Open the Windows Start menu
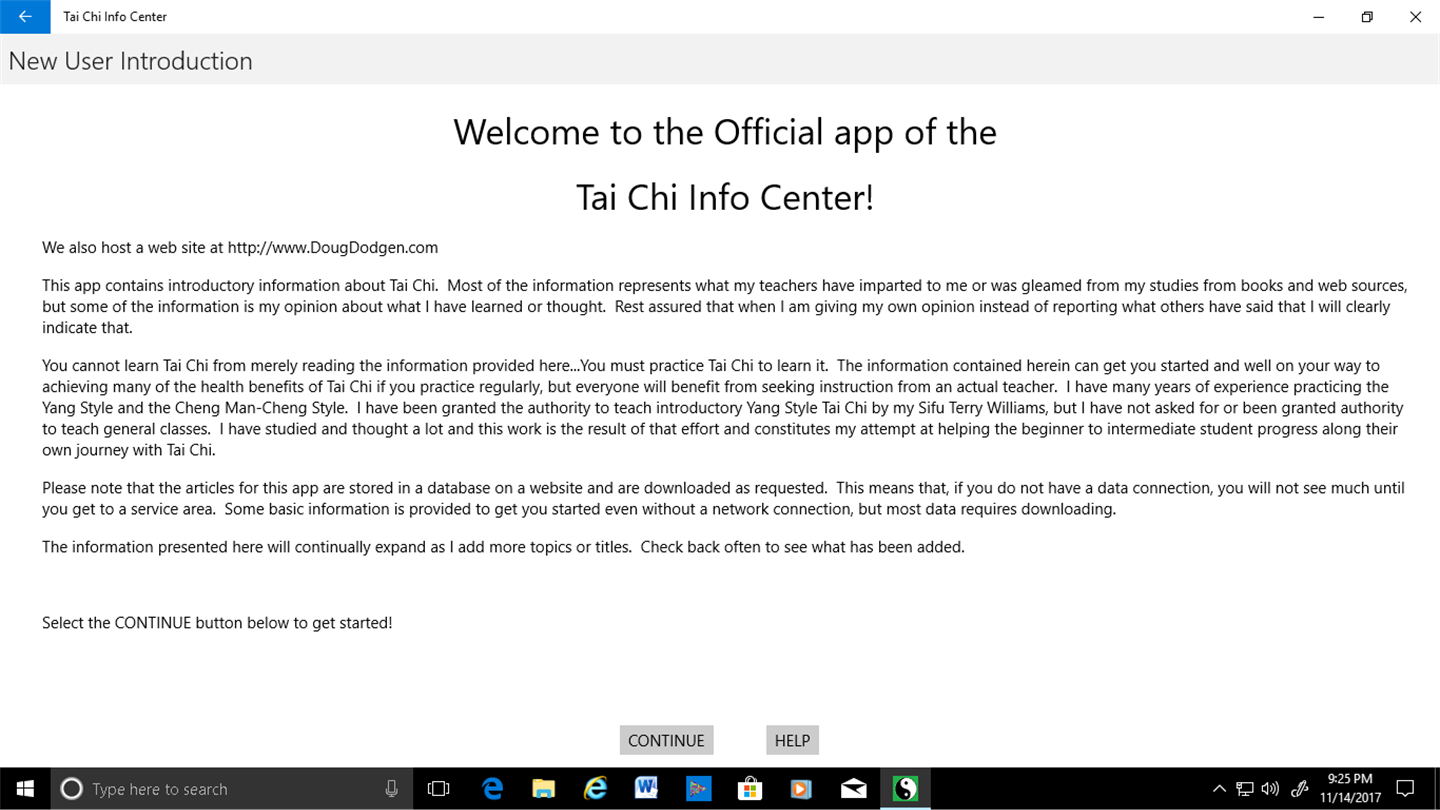1440x810 pixels. (24, 789)
